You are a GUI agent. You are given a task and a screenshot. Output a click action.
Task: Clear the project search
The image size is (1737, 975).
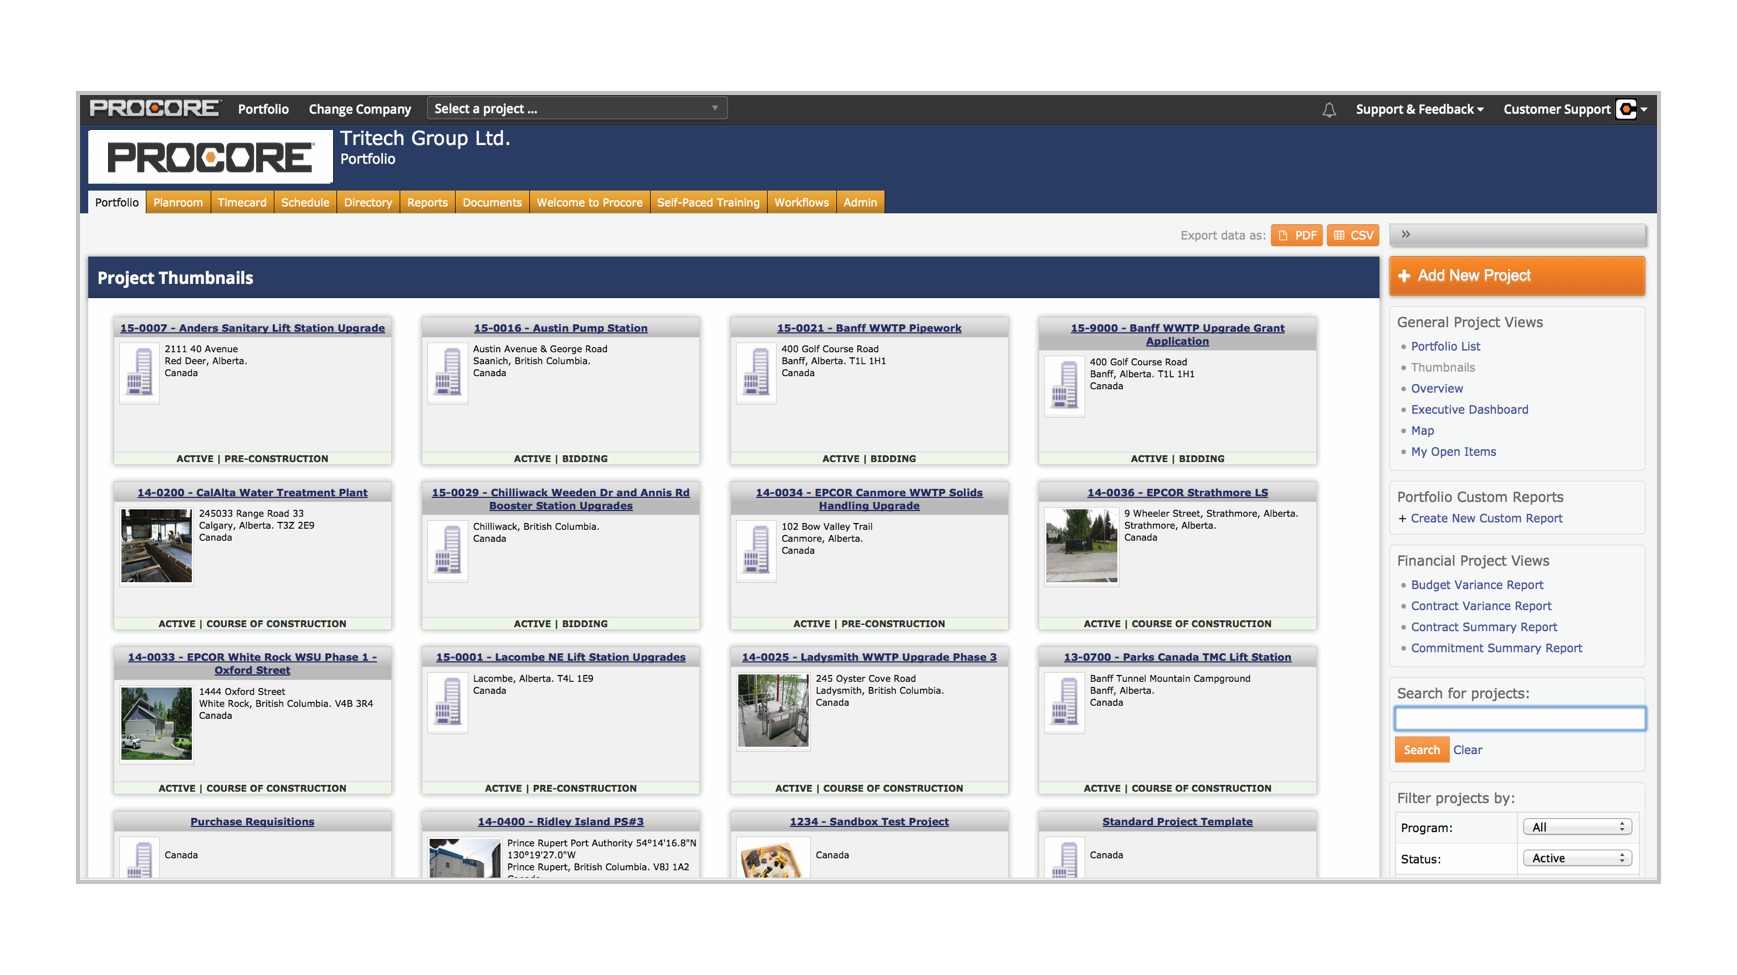(1467, 750)
